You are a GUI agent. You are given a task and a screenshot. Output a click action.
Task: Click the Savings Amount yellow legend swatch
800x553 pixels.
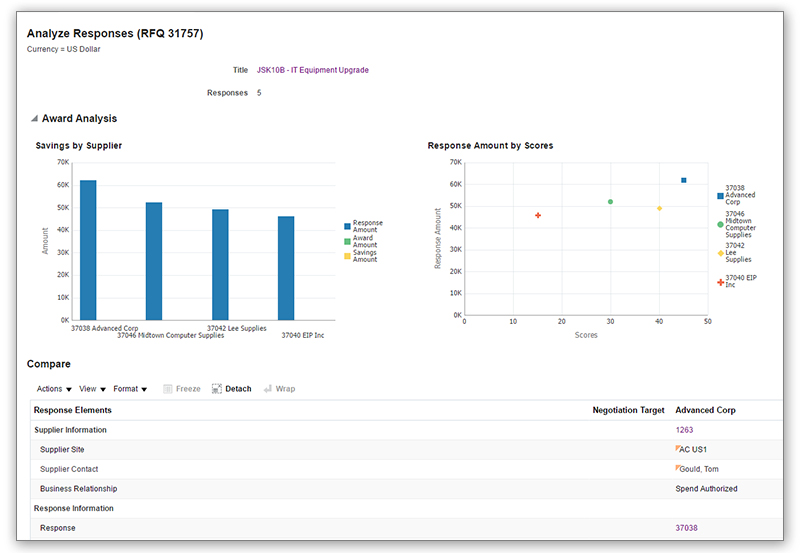point(347,256)
